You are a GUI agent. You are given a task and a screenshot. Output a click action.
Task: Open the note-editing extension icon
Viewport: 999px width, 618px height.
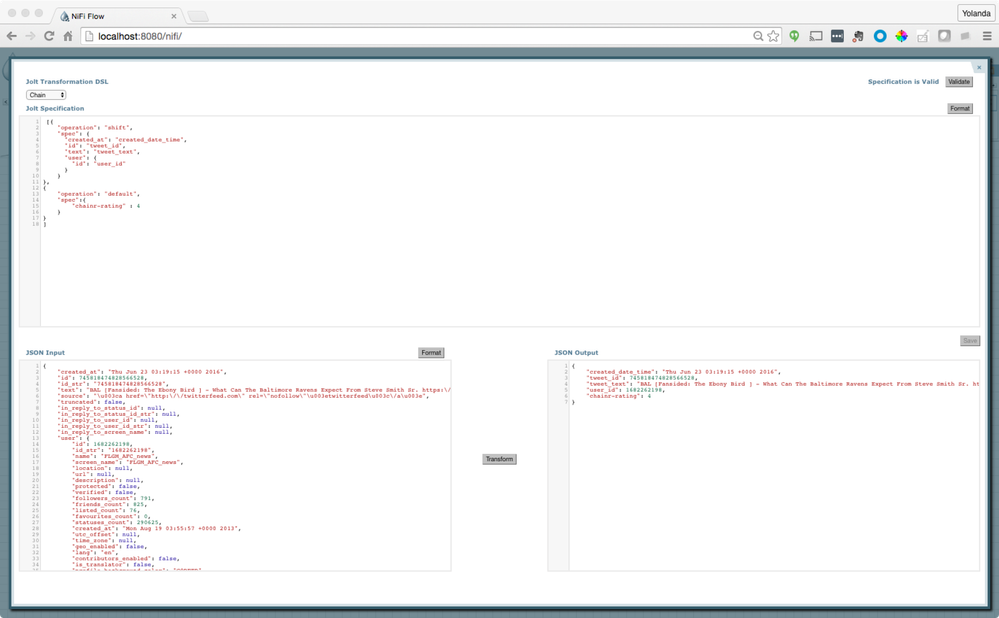(923, 35)
